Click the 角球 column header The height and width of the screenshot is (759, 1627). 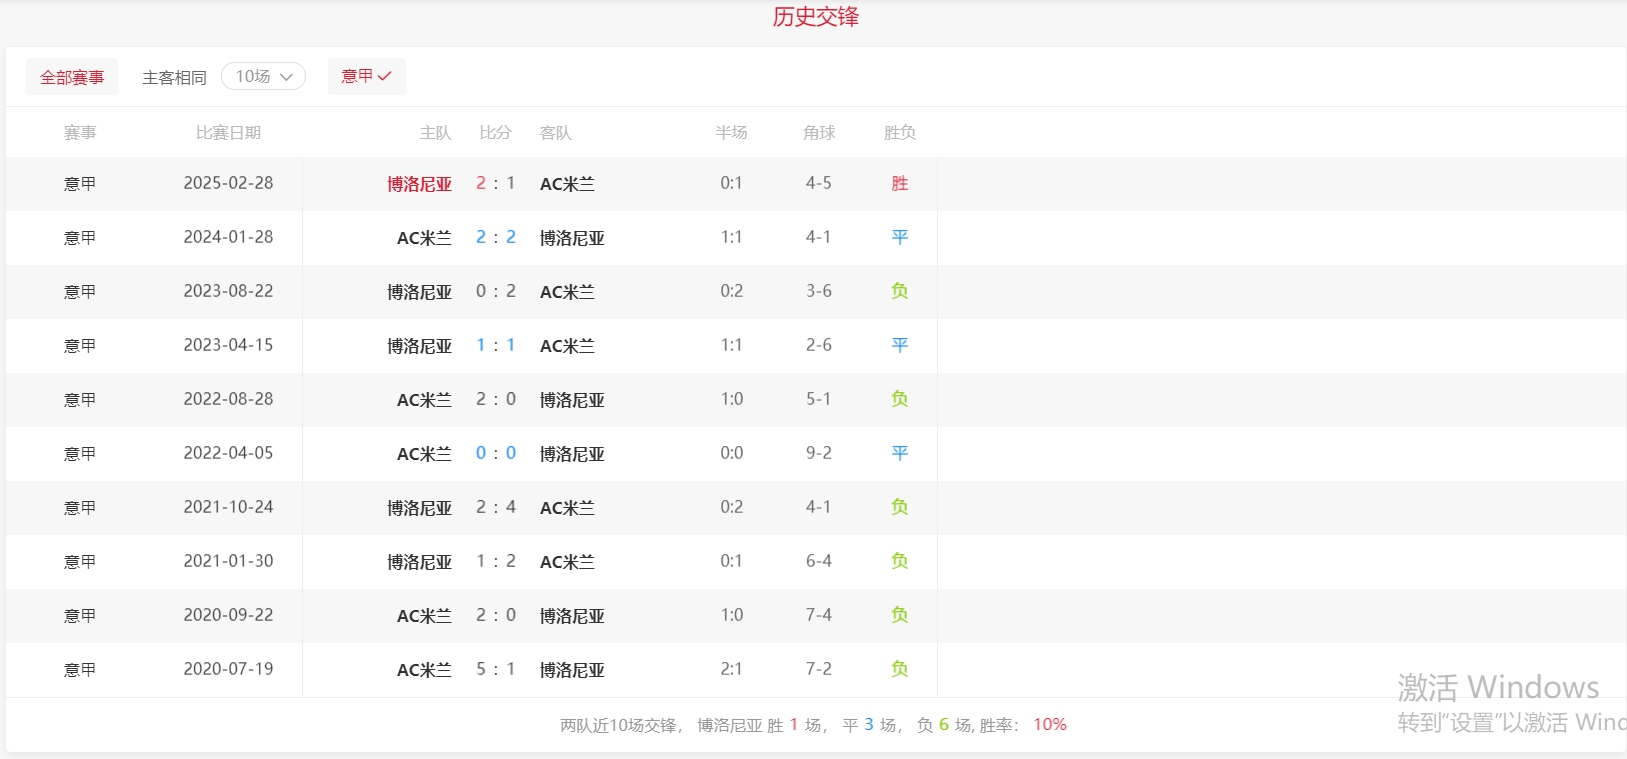point(818,132)
